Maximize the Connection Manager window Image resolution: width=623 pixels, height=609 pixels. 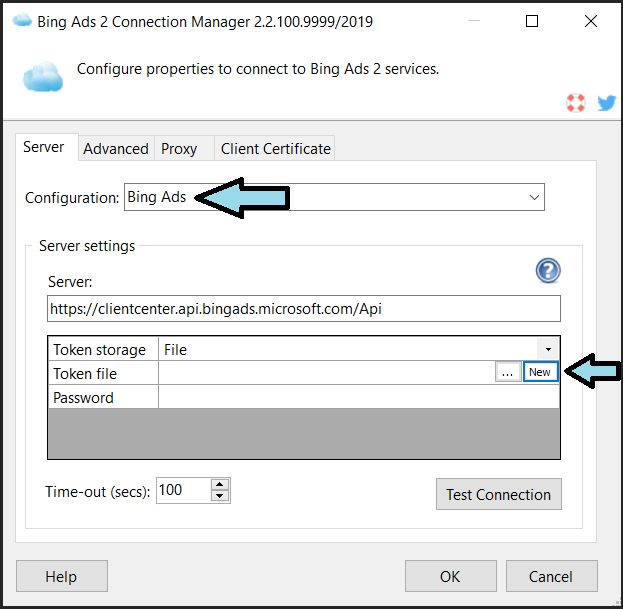click(x=532, y=21)
